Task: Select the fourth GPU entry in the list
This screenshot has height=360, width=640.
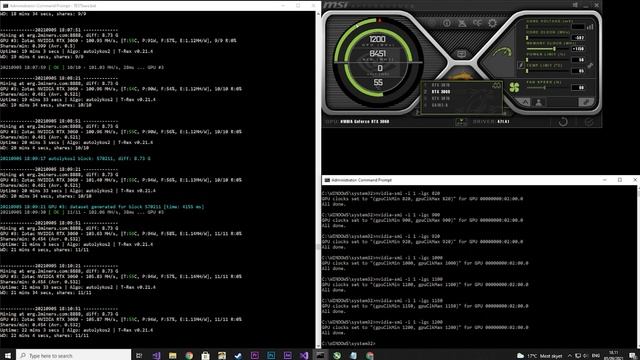Action: tap(439, 105)
